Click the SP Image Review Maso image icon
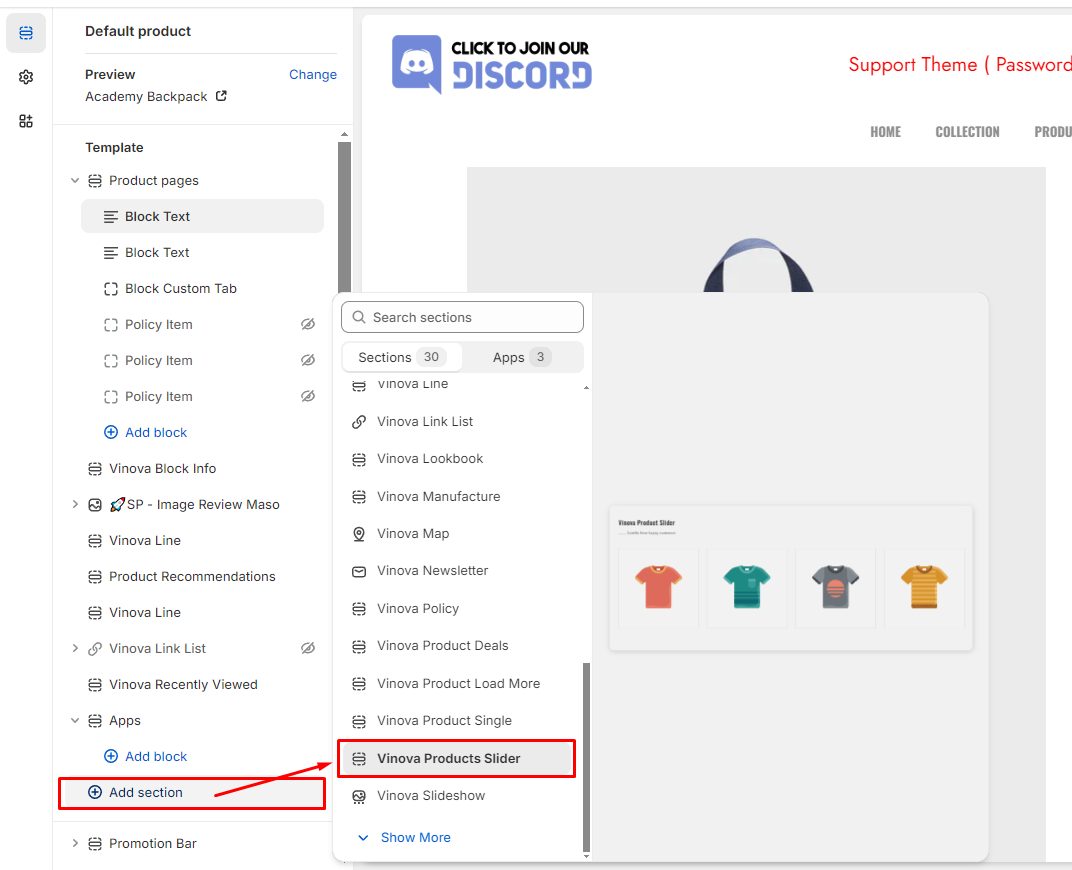1072x870 pixels. click(x=95, y=505)
